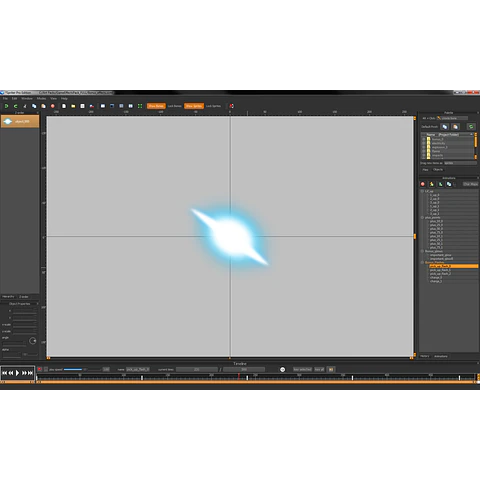480x480 pixels.
Task: Click the blue window layout icon
Action: [112, 106]
